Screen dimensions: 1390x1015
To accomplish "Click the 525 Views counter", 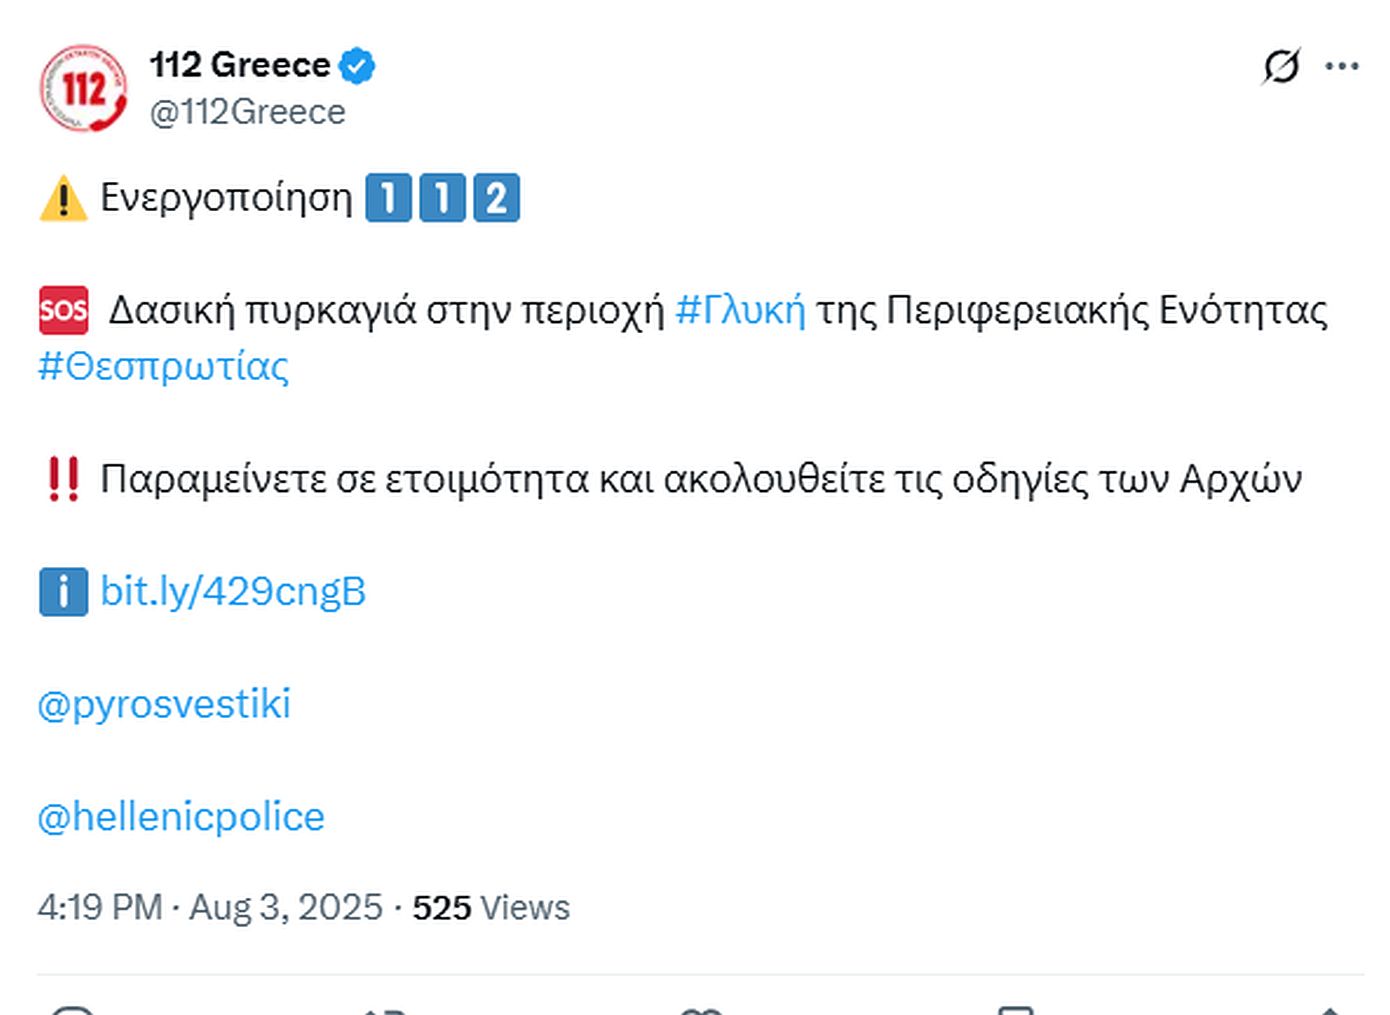I will (491, 907).
